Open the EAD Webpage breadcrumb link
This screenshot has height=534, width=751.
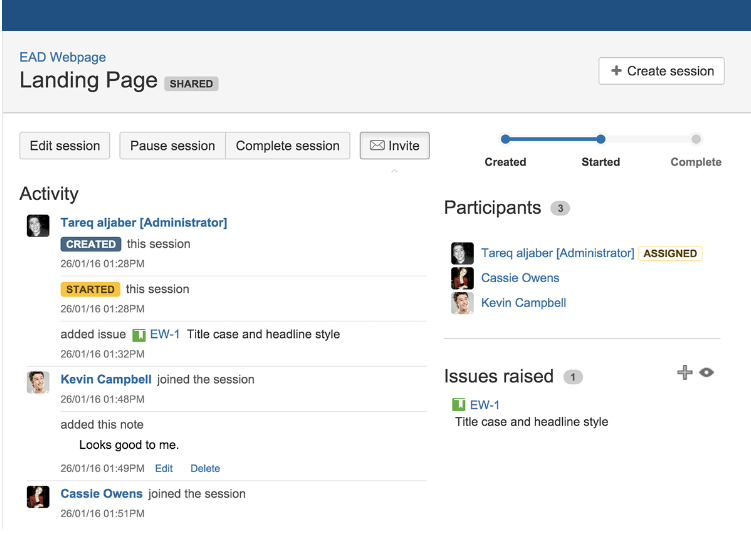(x=62, y=57)
